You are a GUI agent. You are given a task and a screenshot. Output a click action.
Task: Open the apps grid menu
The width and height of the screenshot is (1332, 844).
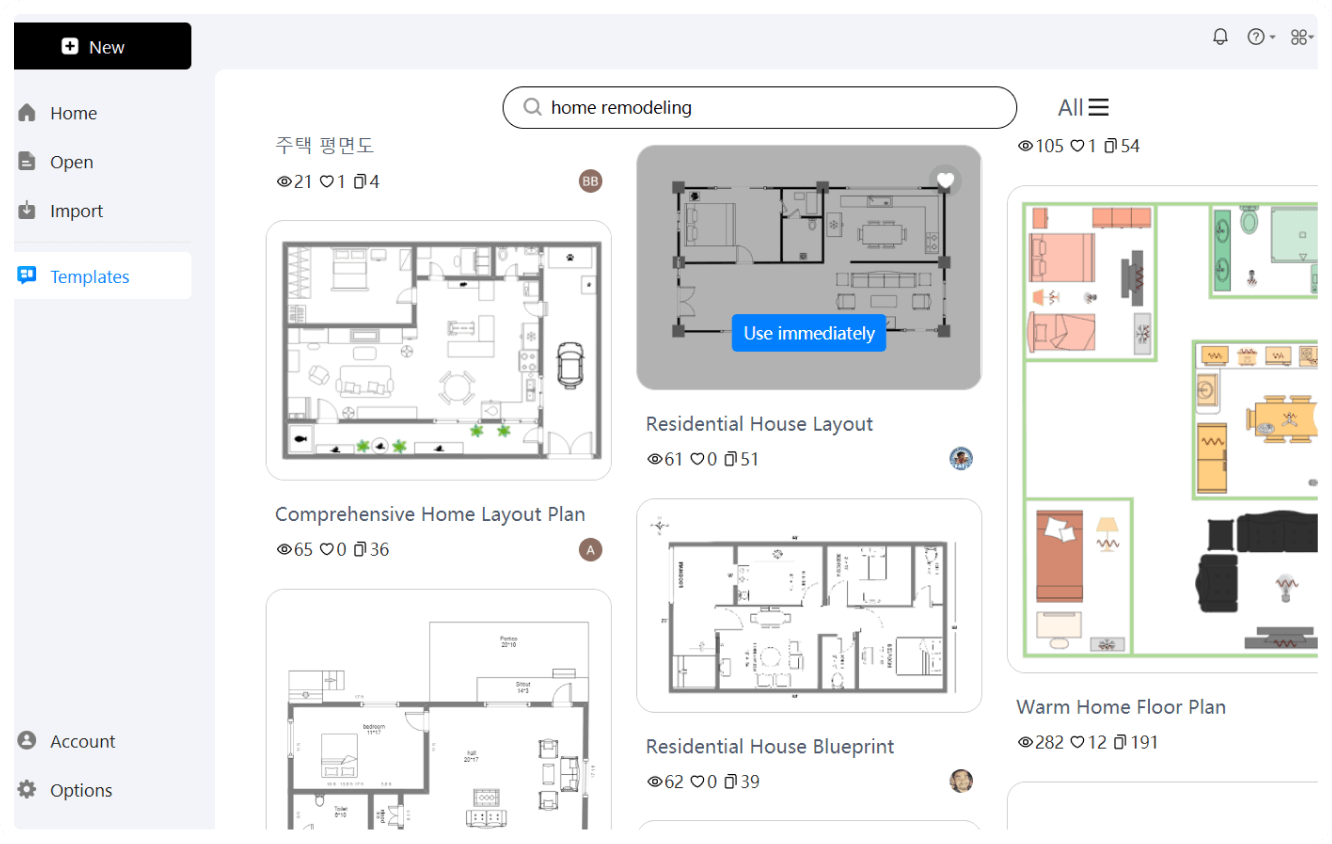pyautogui.click(x=1301, y=37)
